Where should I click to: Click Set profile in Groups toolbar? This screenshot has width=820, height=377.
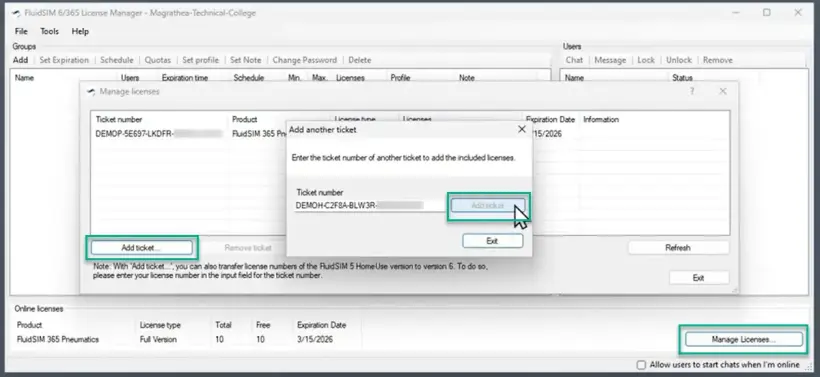tap(200, 60)
